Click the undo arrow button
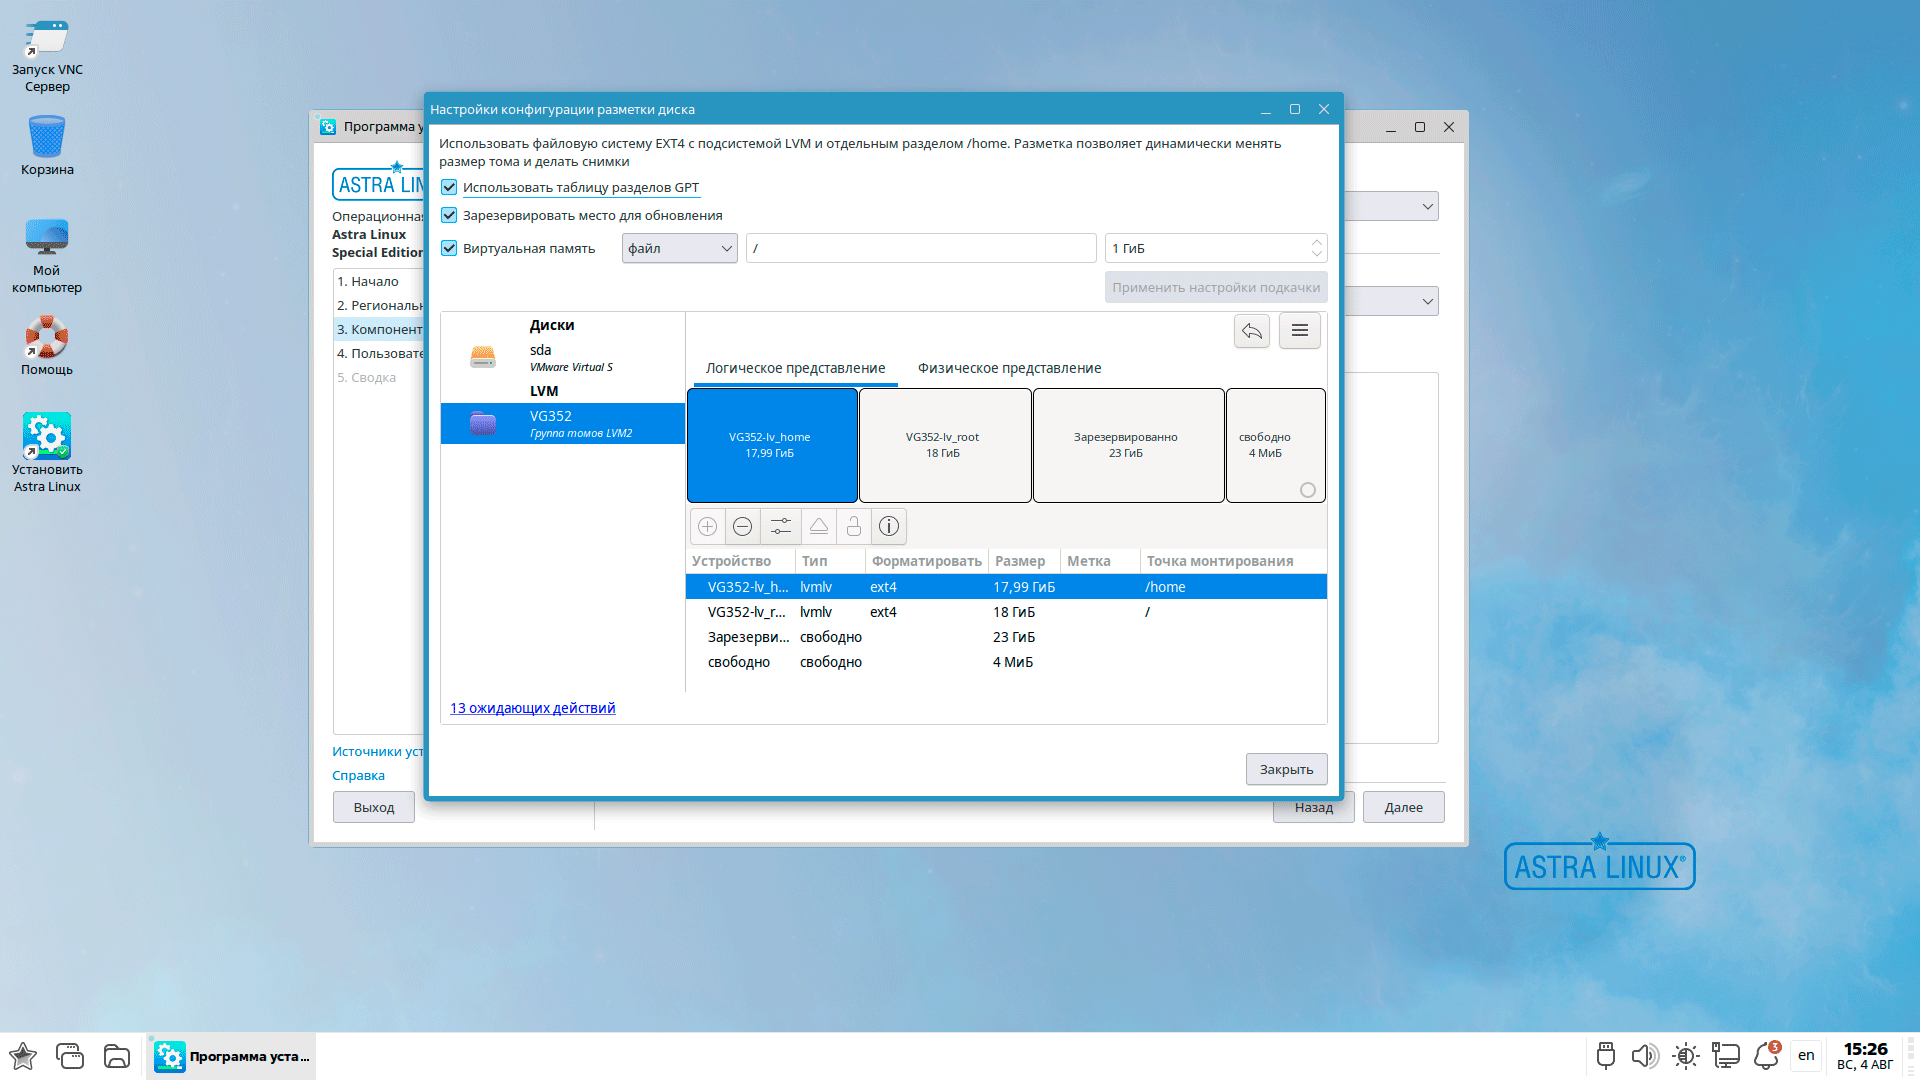 [x=1252, y=331]
